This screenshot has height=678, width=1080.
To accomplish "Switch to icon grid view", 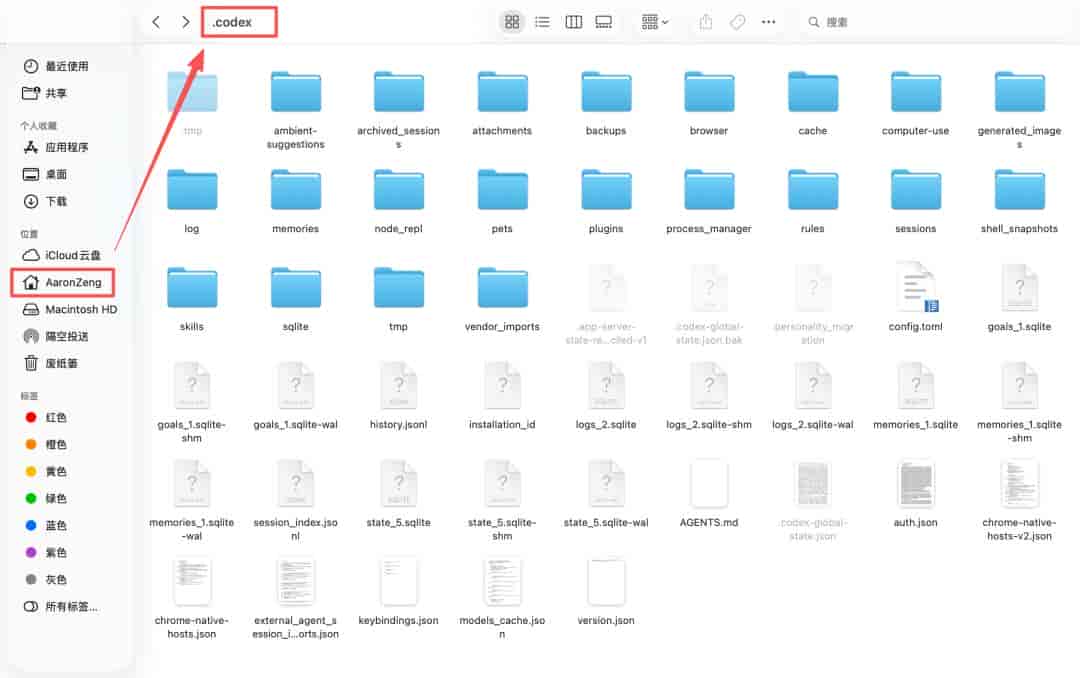I will 512,22.
